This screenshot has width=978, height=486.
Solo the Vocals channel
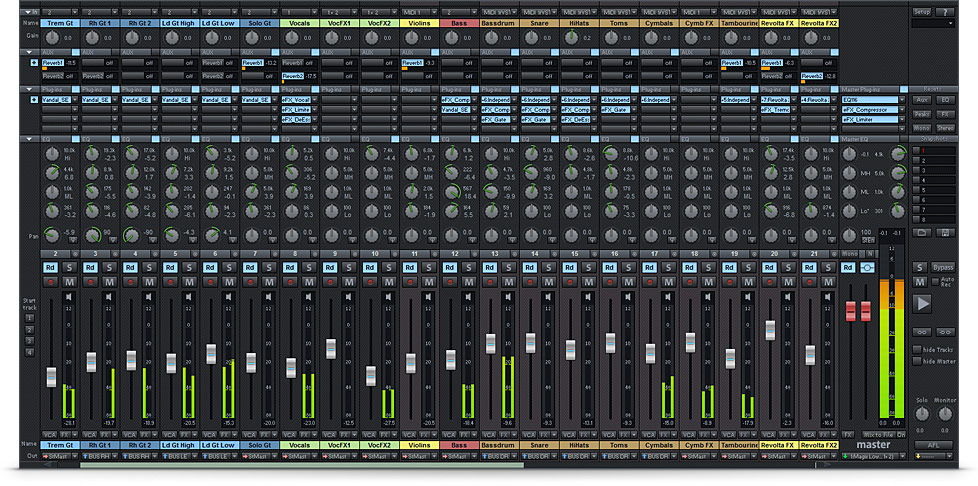(309, 267)
